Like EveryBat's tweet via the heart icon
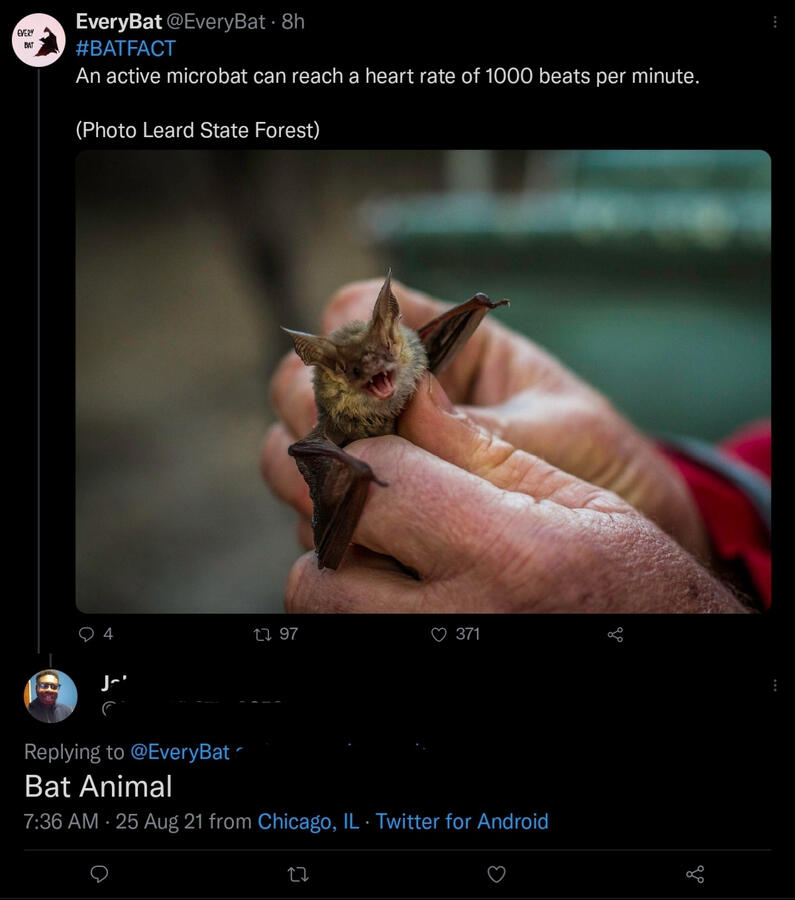 437,631
